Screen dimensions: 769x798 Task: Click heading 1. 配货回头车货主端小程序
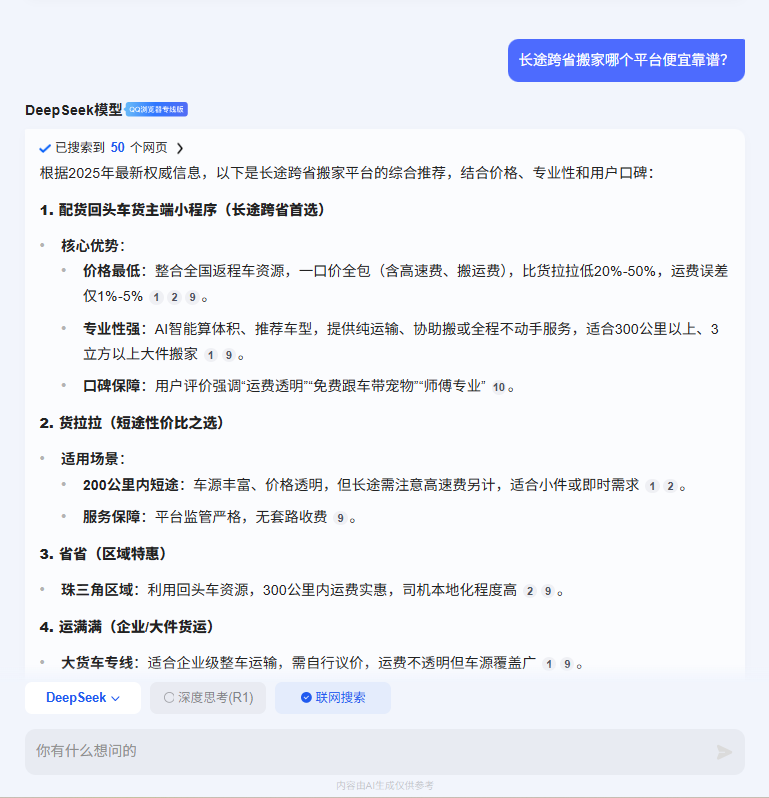182,210
